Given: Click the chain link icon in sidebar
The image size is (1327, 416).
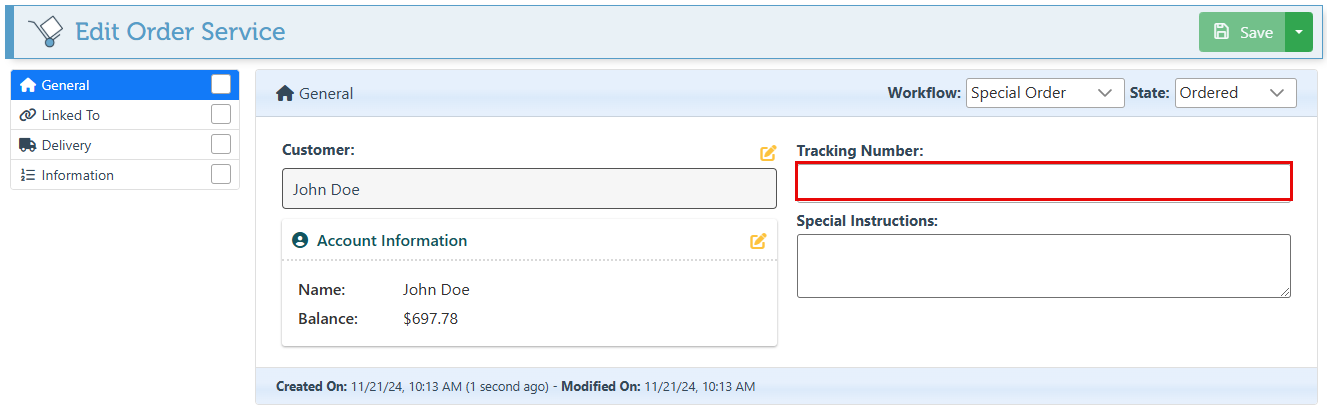Looking at the screenshot, I should click(x=28, y=115).
